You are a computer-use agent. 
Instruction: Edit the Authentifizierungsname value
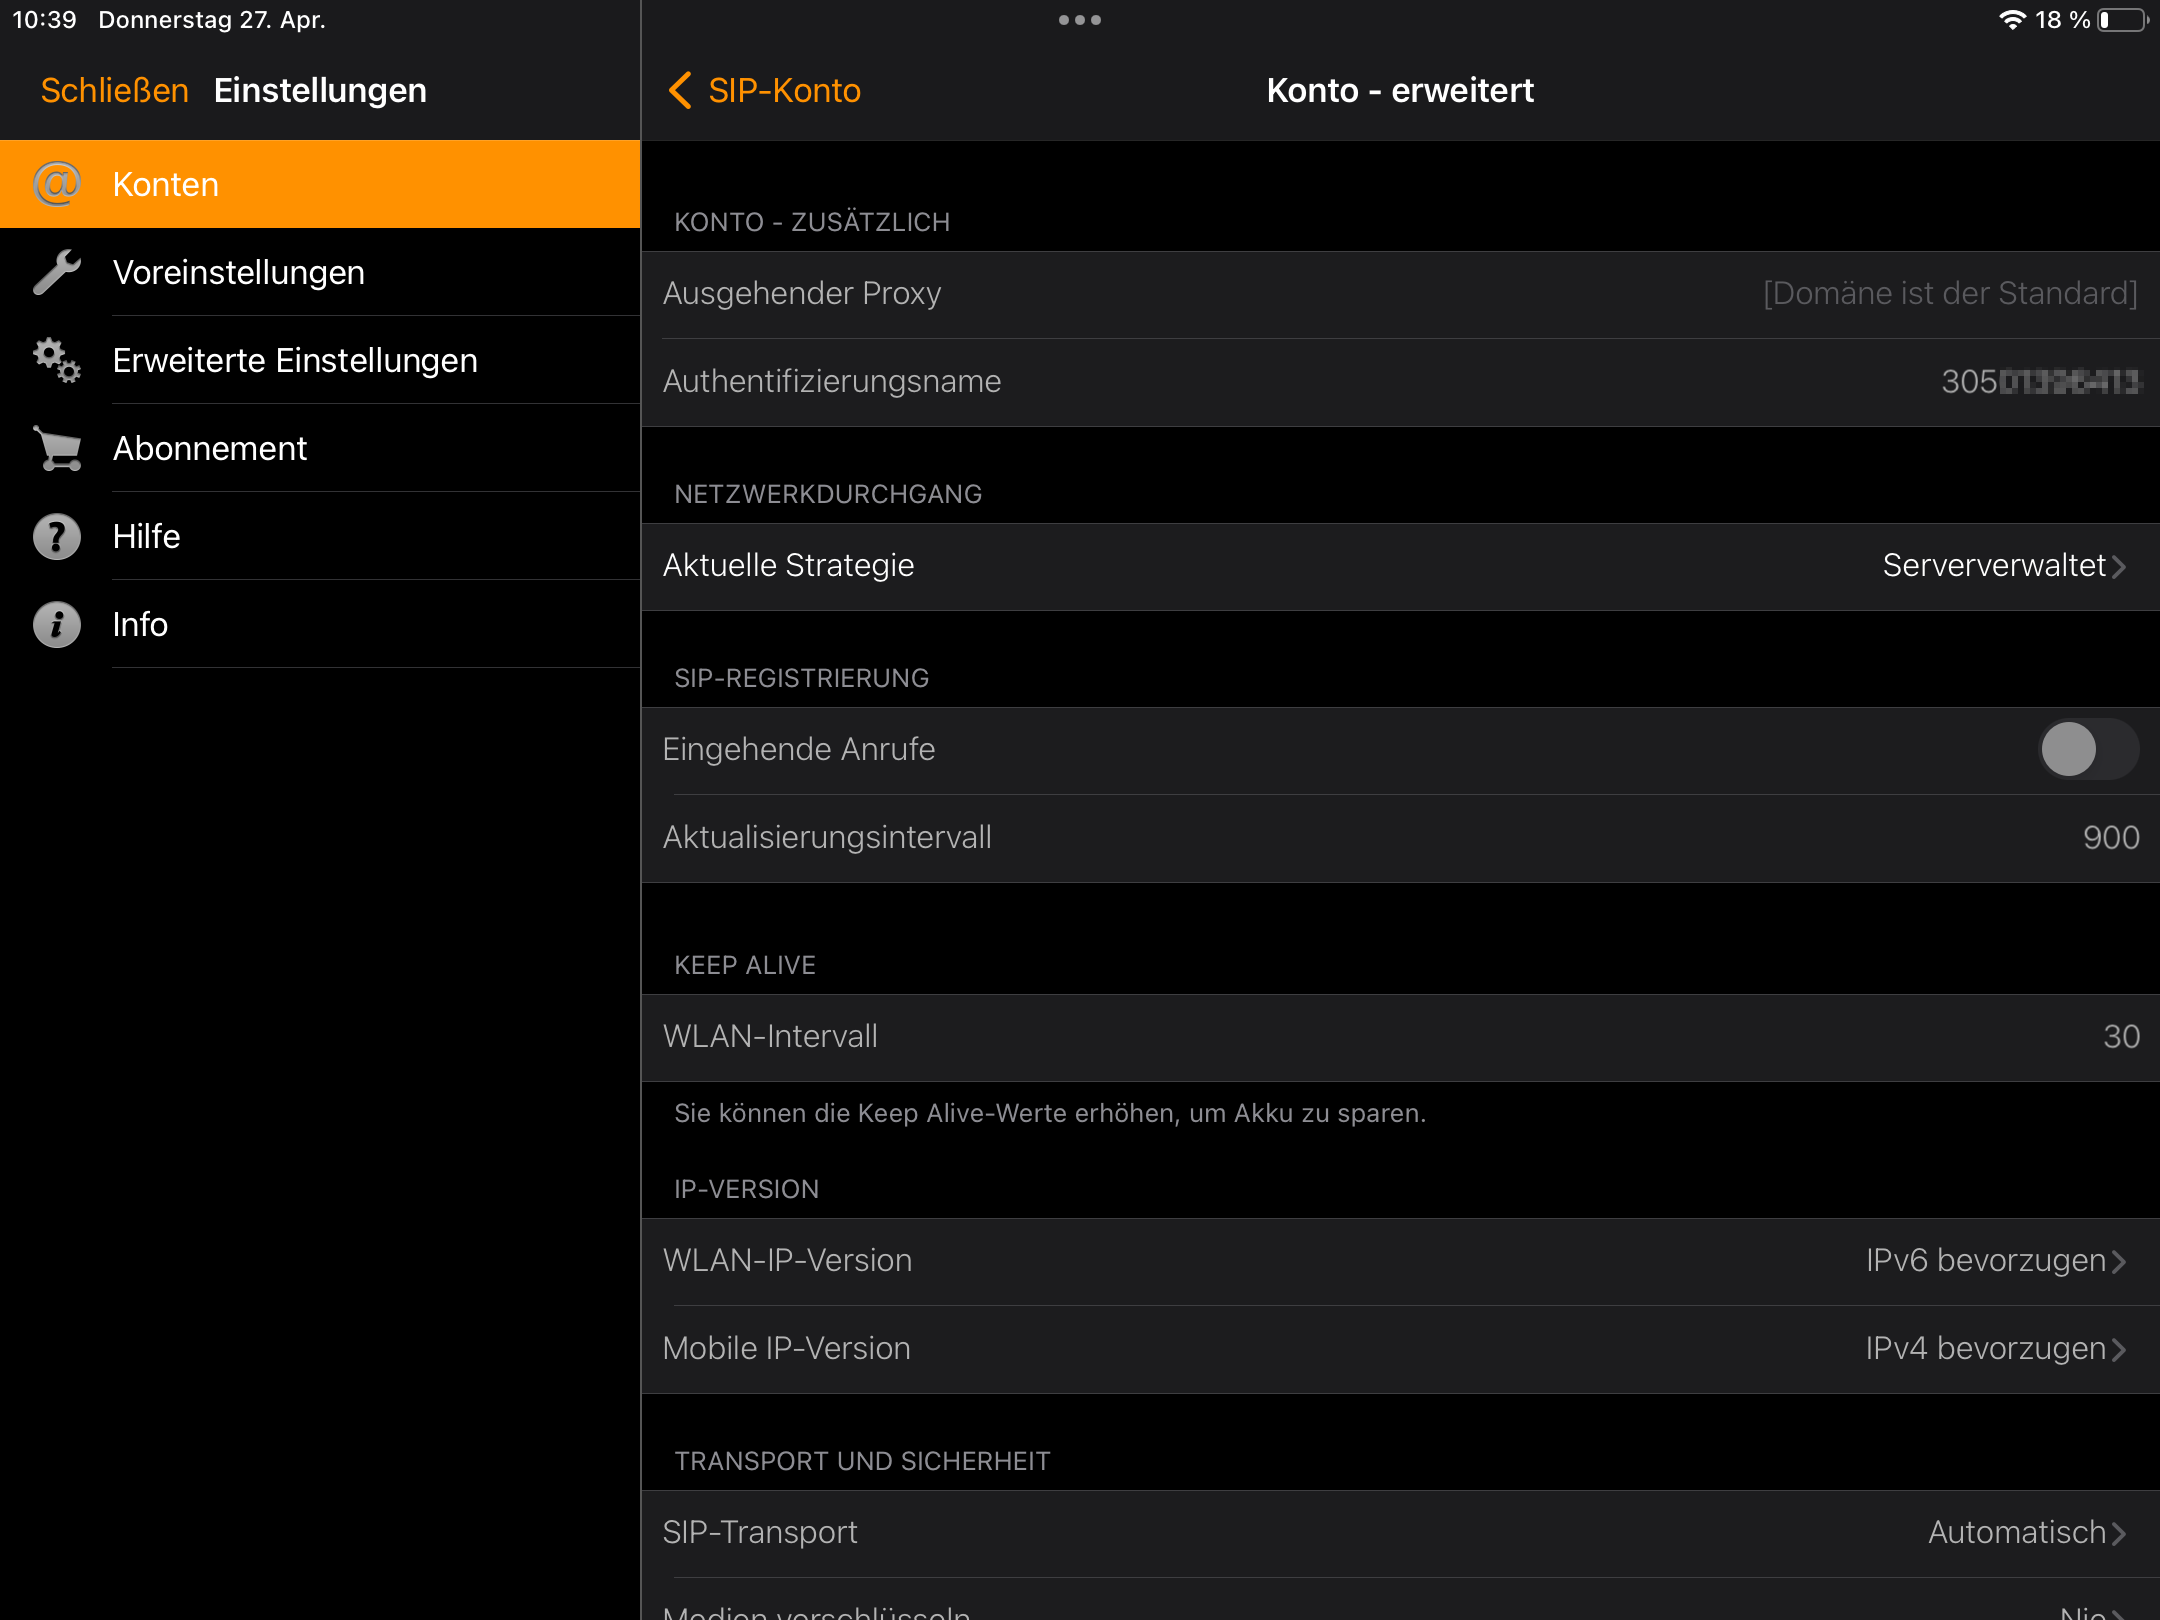tap(2040, 381)
